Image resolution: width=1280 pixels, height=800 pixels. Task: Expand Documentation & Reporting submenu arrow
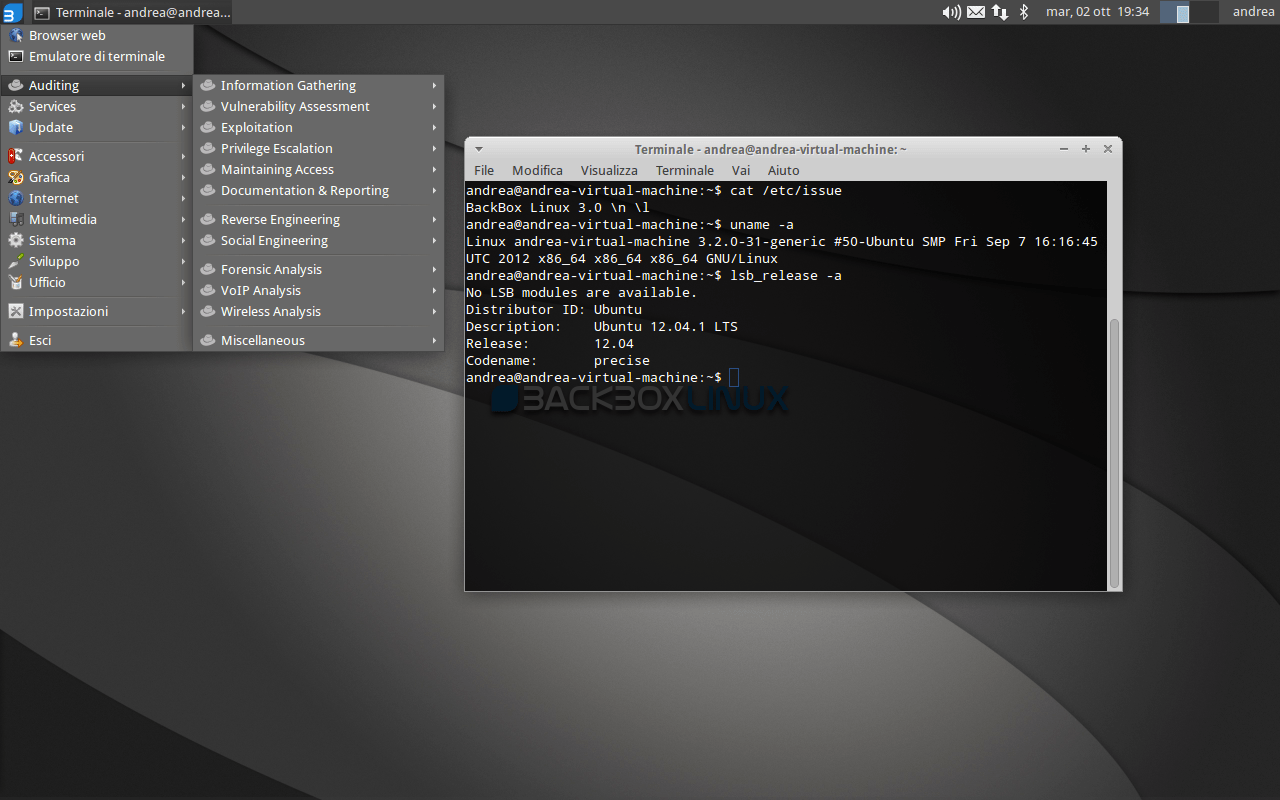click(434, 190)
